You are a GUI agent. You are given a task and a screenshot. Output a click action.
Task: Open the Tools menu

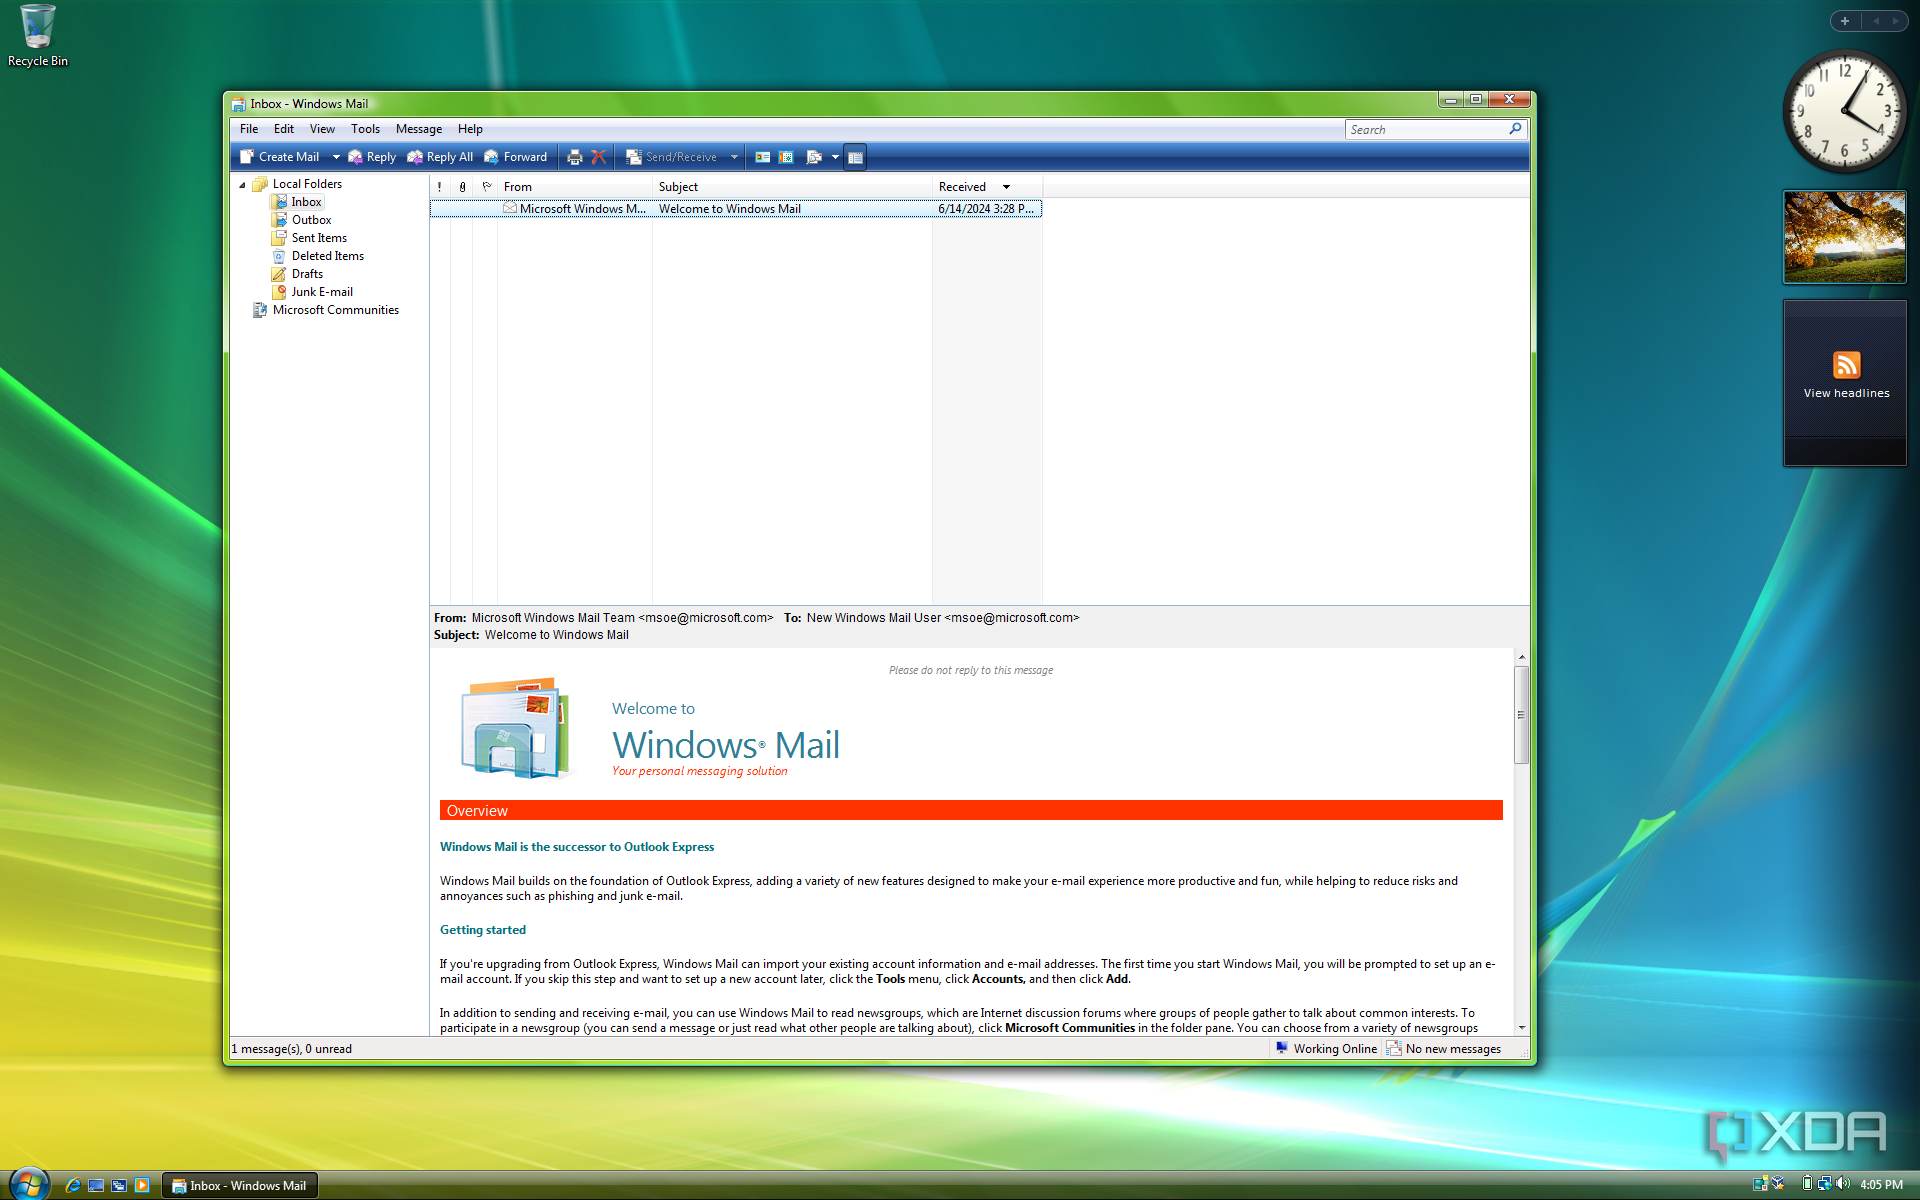365,128
